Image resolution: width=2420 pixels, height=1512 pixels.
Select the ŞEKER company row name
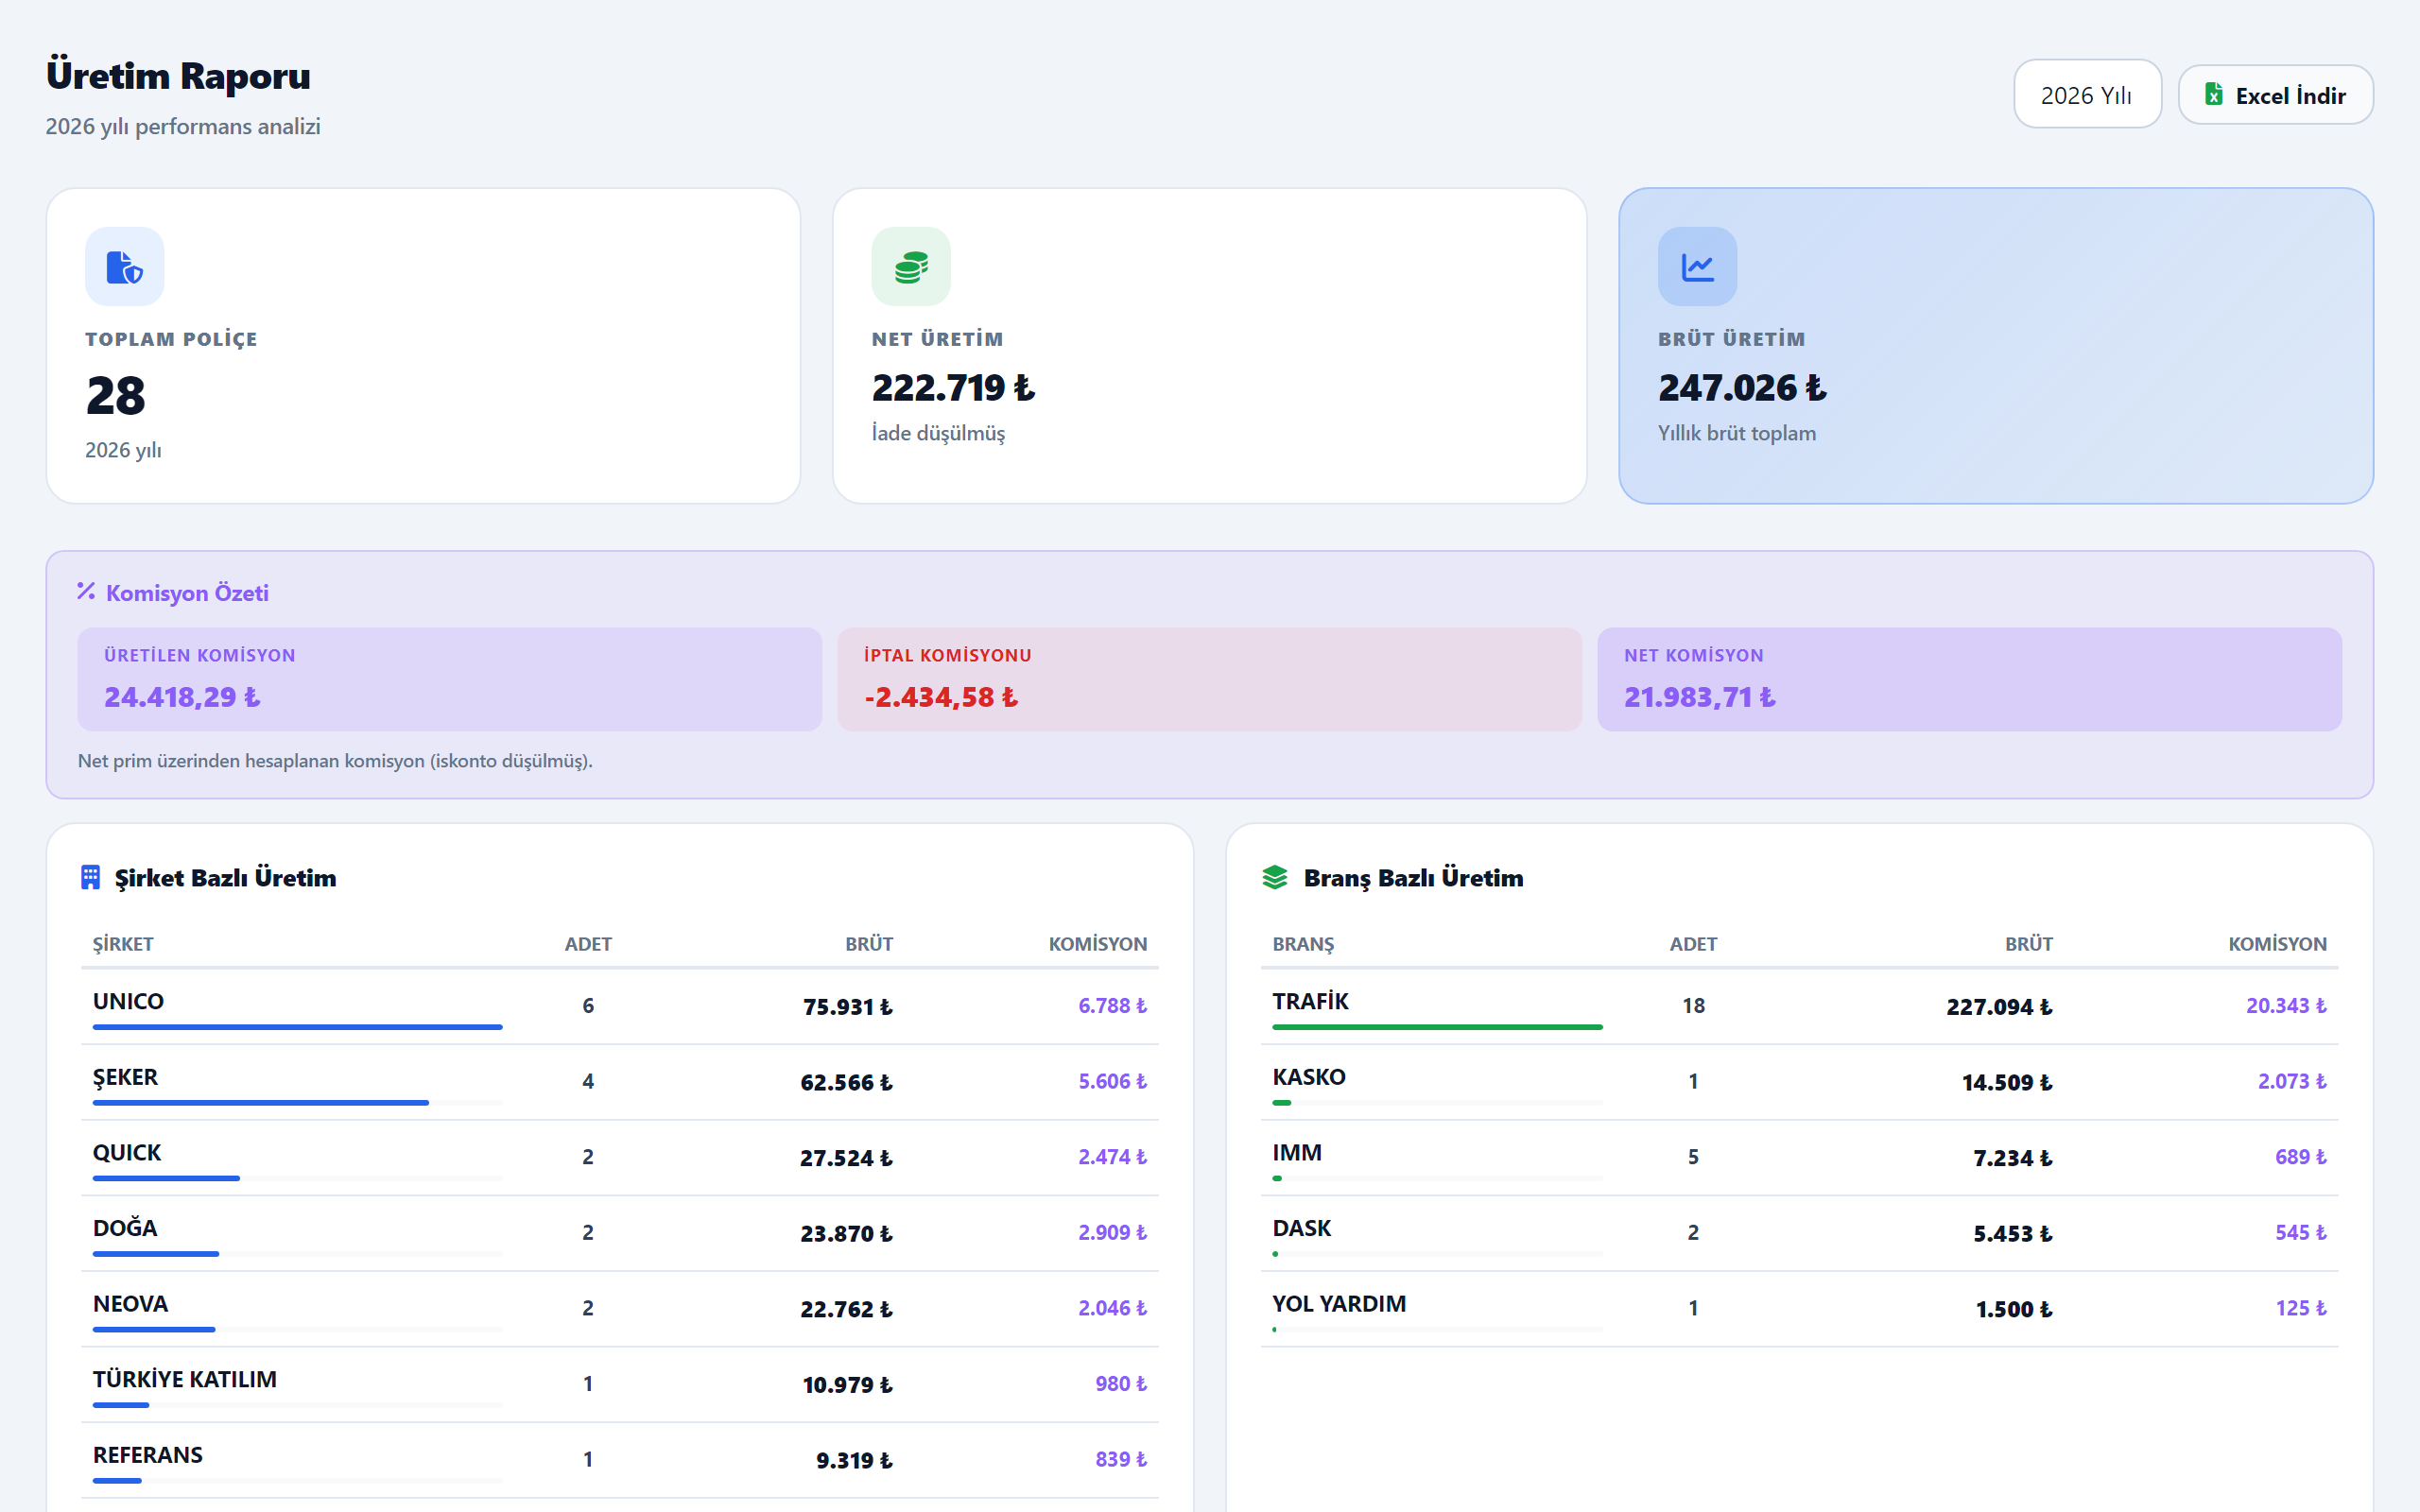click(x=125, y=1077)
